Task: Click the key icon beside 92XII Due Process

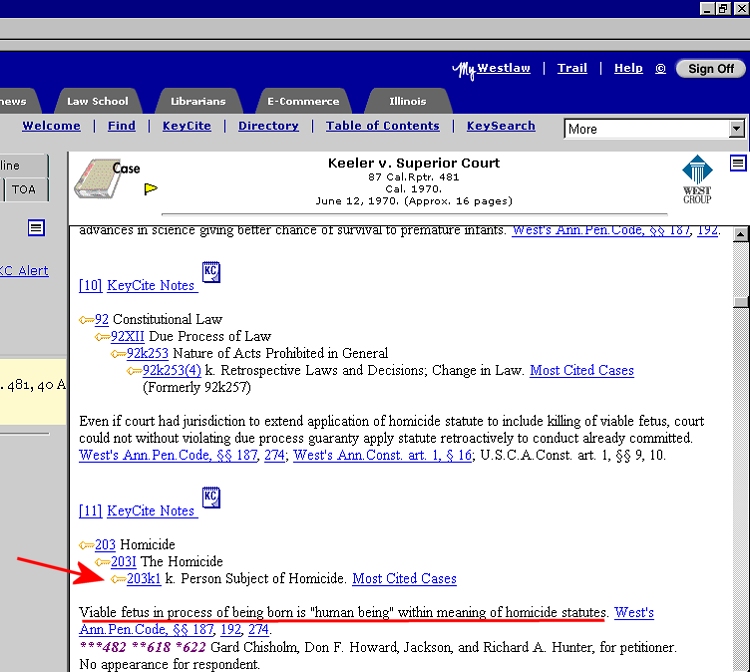Action: pyautogui.click(x=102, y=337)
